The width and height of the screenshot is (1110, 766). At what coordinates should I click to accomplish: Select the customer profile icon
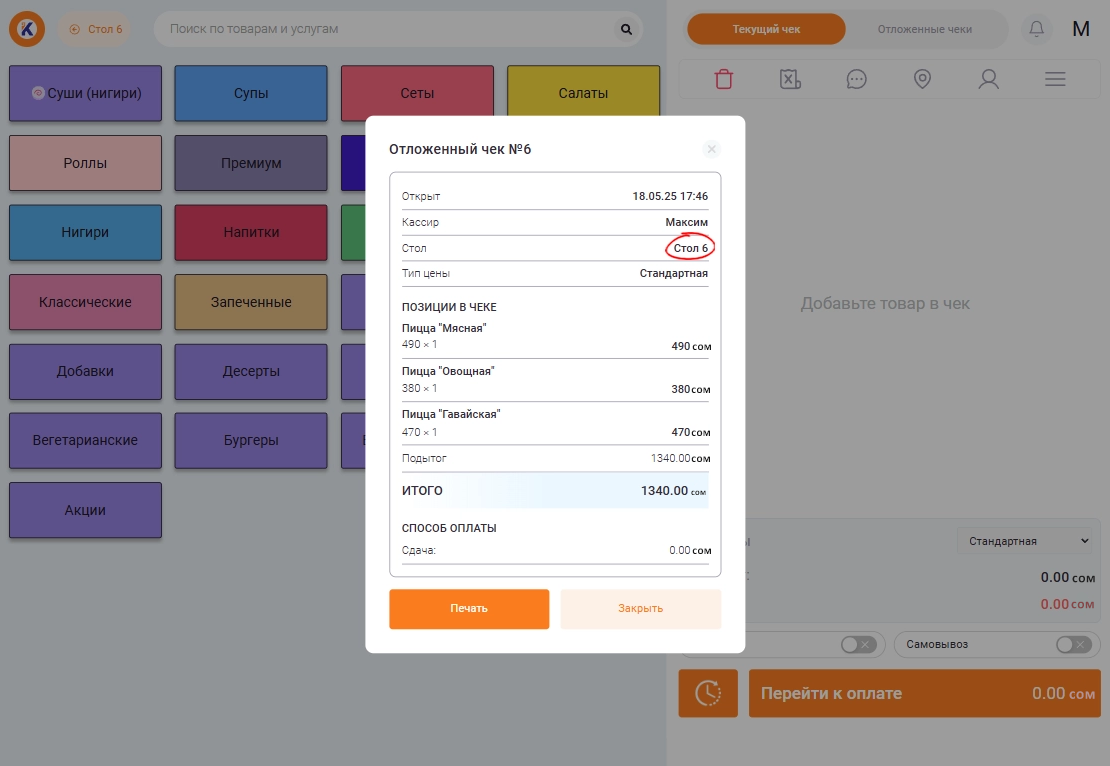[988, 79]
